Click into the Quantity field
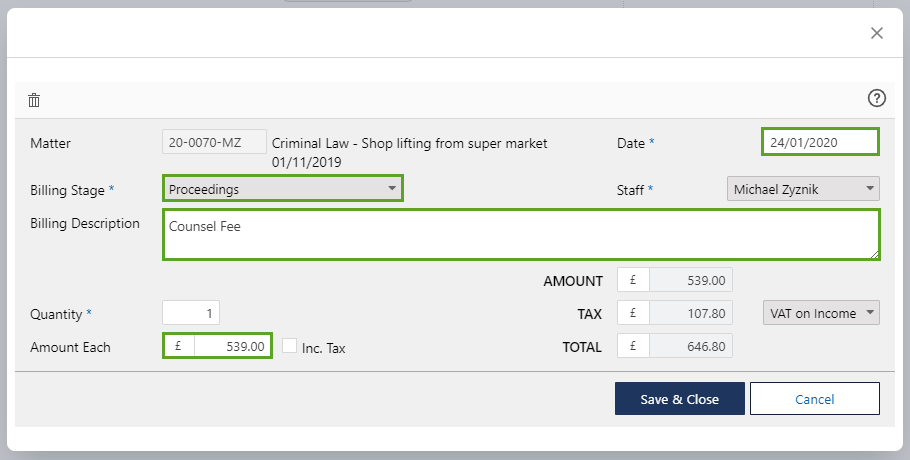This screenshot has width=910, height=460. point(191,313)
